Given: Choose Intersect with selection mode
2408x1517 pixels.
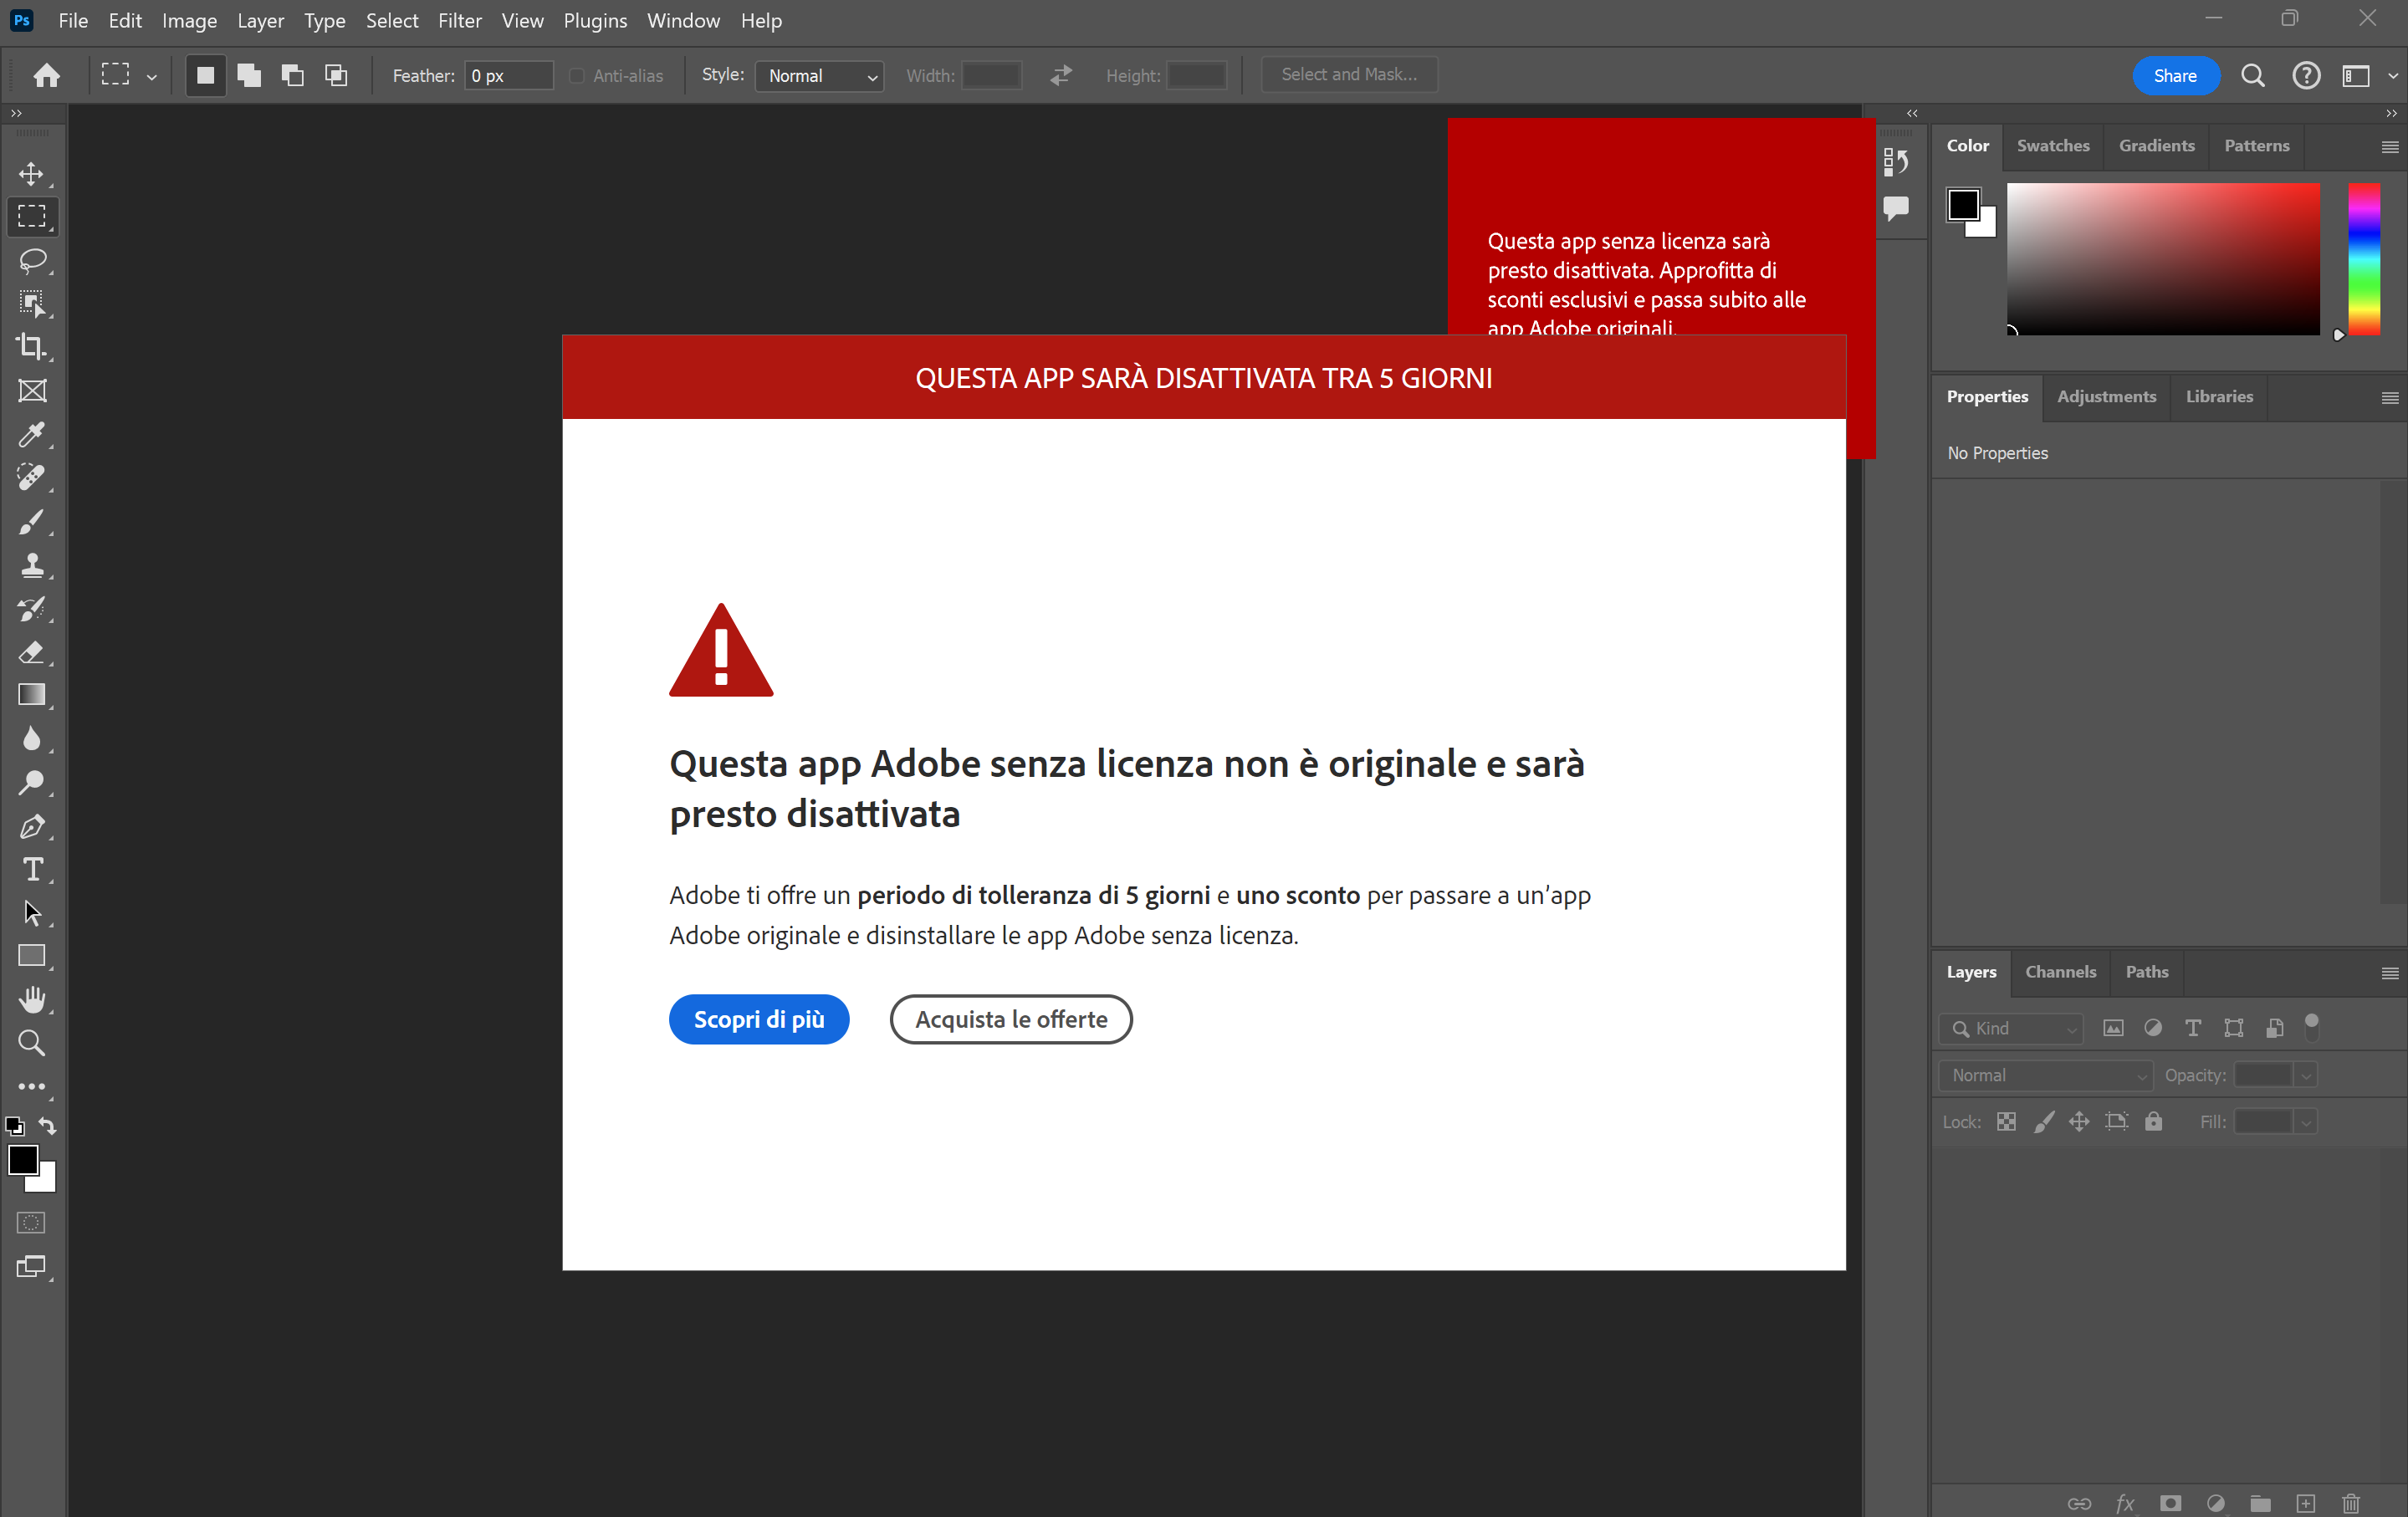Looking at the screenshot, I should coord(337,75).
